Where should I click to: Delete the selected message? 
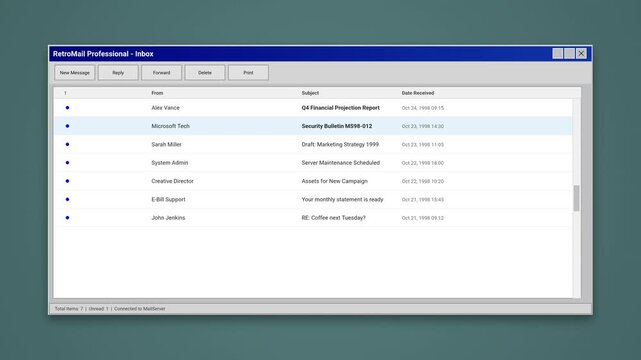tap(205, 73)
